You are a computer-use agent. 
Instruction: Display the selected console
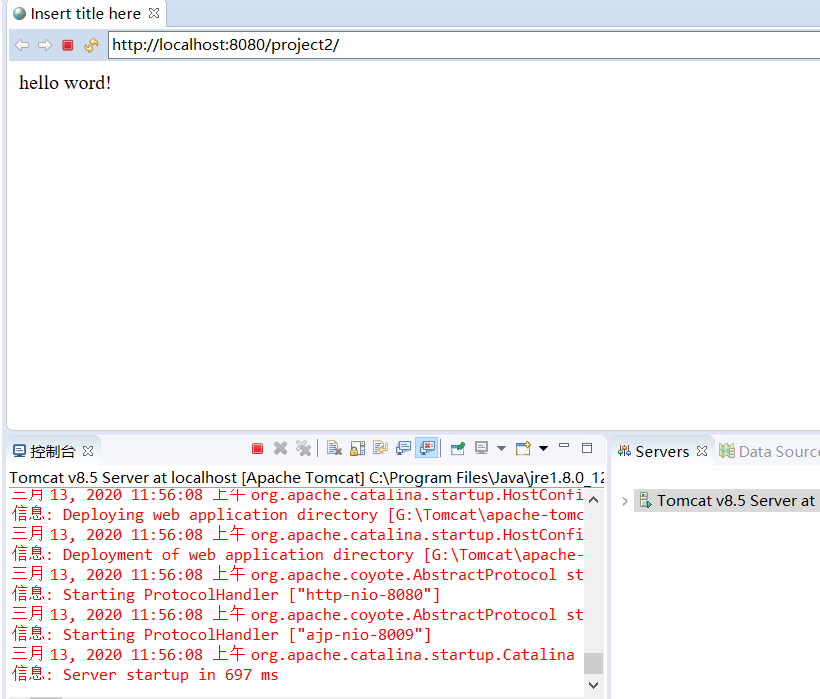coord(481,448)
